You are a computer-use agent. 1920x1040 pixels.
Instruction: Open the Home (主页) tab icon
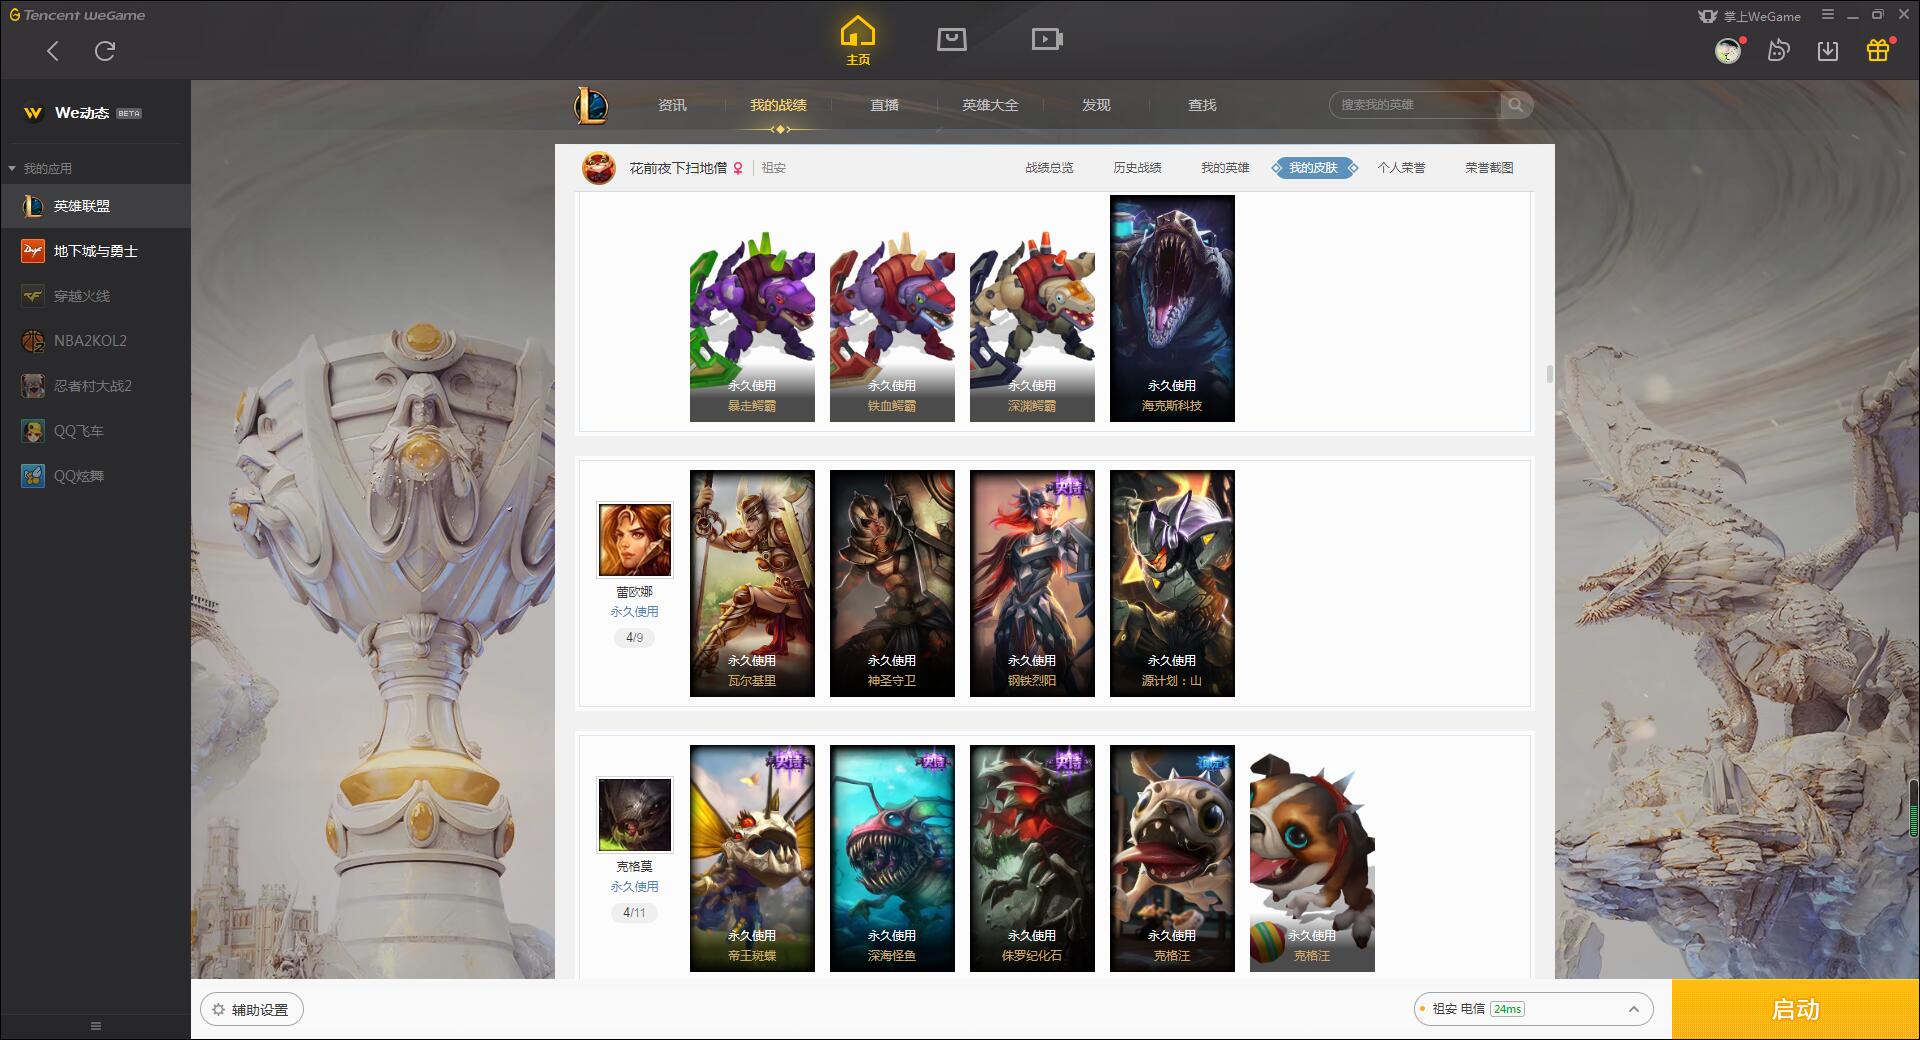858,41
